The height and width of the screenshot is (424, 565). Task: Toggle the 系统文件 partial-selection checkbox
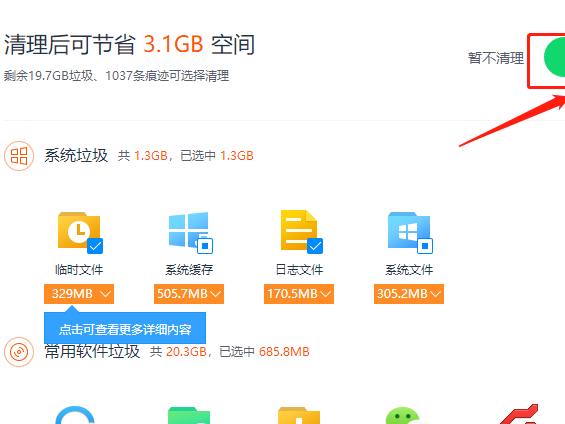425,246
